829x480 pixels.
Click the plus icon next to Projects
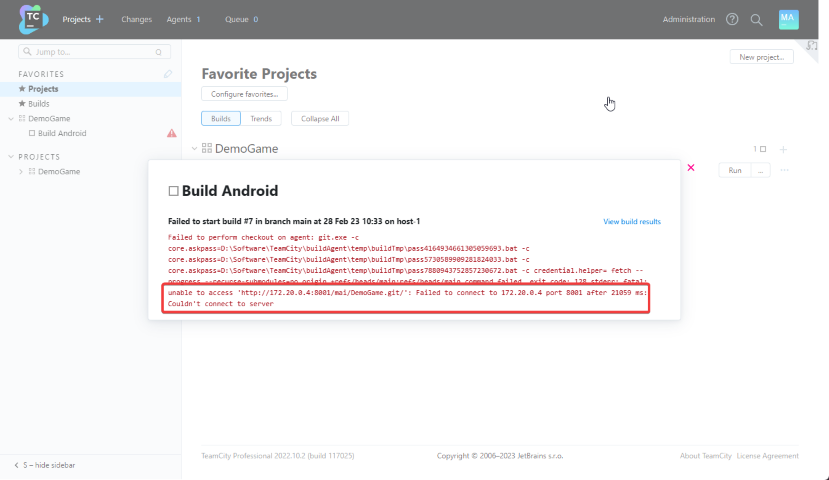99,19
